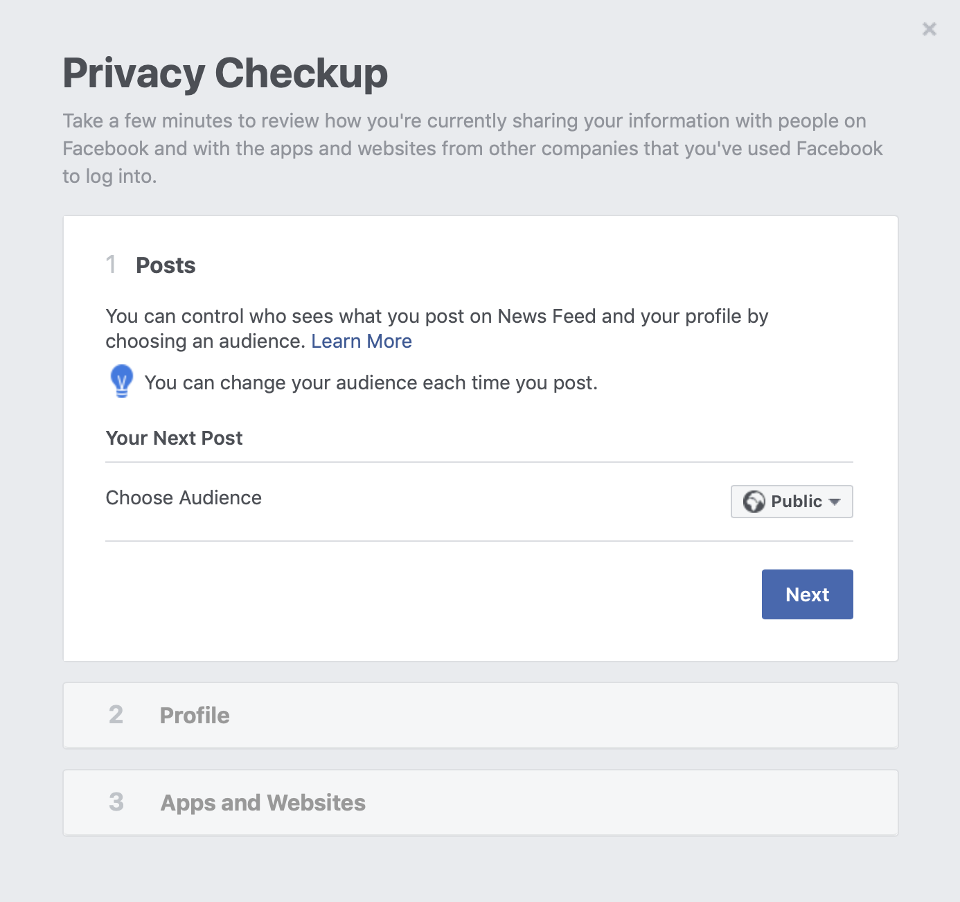Image resolution: width=960 pixels, height=902 pixels.
Task: Click the blue lightbulb tip icon
Action: click(x=121, y=382)
